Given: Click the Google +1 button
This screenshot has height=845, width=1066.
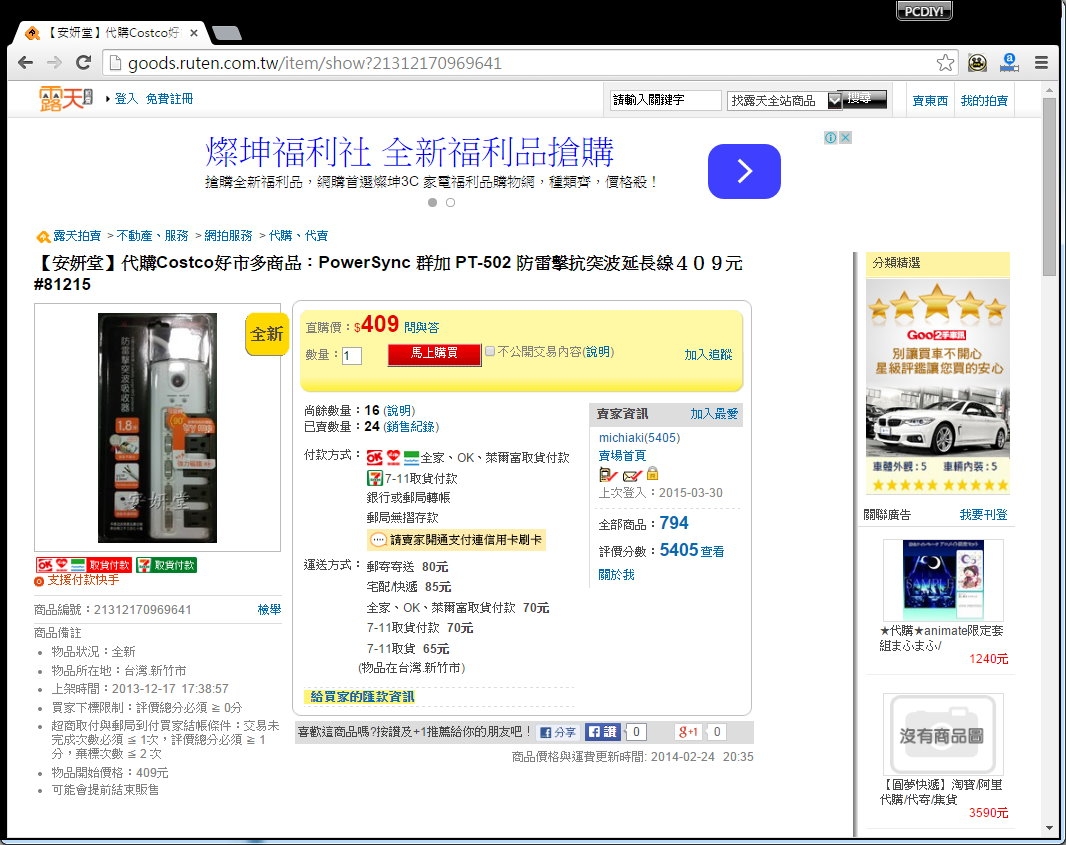Looking at the screenshot, I should 688,731.
